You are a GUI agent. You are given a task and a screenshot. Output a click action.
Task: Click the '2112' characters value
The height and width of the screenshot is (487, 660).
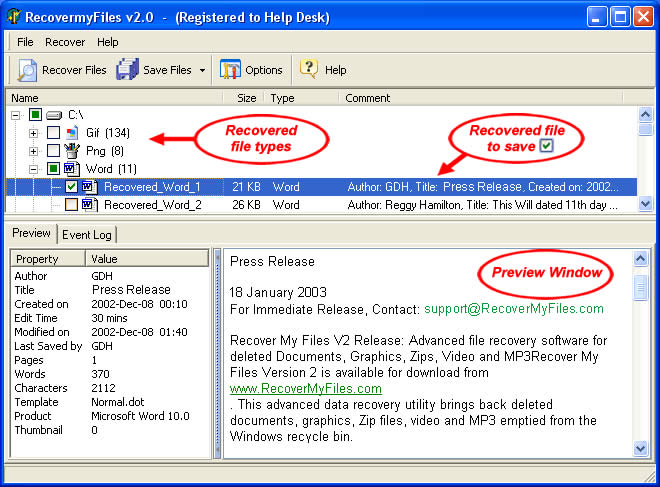tap(103, 388)
